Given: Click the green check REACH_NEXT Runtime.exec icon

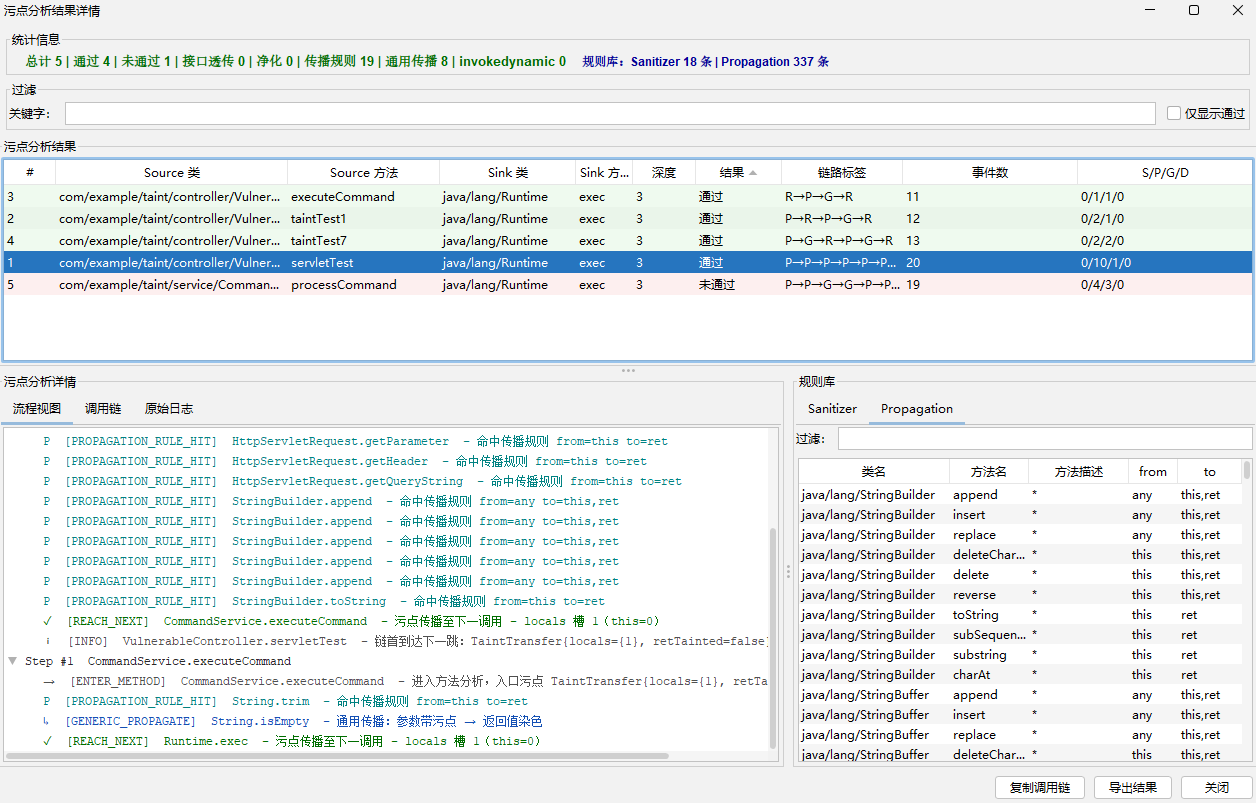Looking at the screenshot, I should (47, 741).
